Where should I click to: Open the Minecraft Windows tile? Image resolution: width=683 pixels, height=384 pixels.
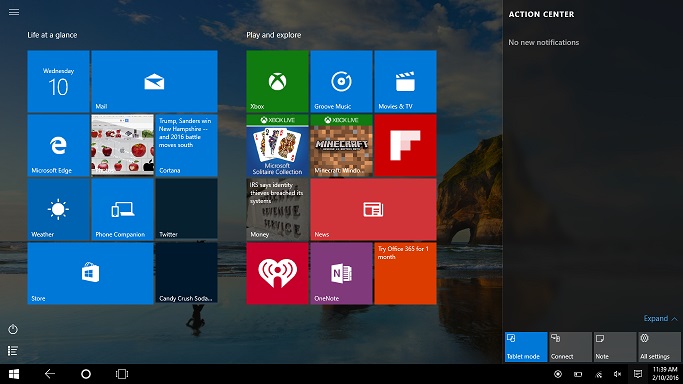pyautogui.click(x=342, y=145)
